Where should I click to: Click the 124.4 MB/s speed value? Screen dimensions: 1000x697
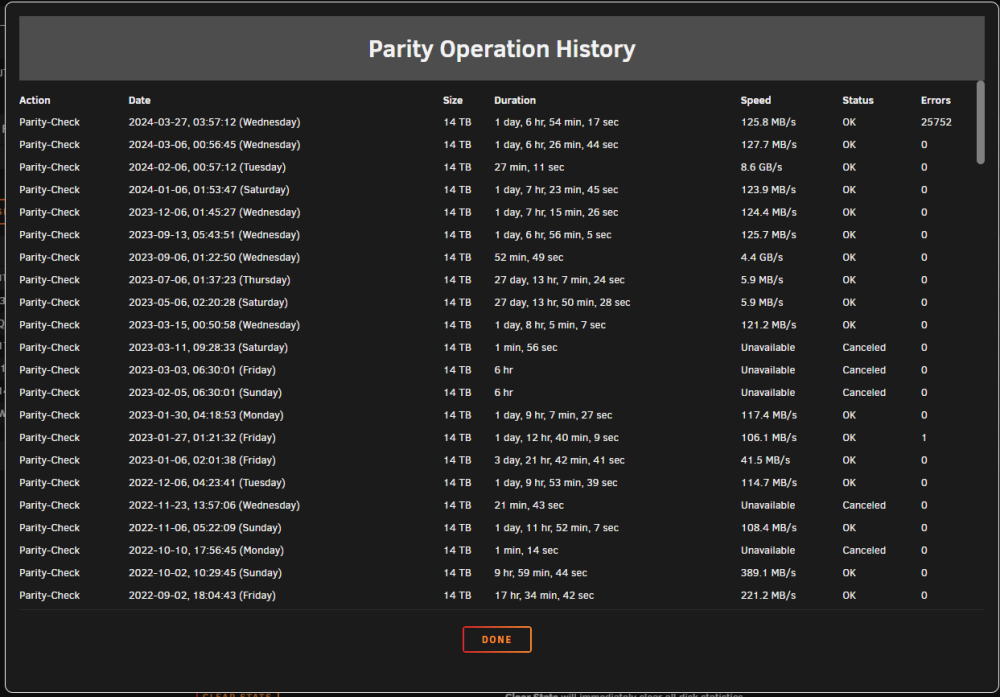(768, 212)
